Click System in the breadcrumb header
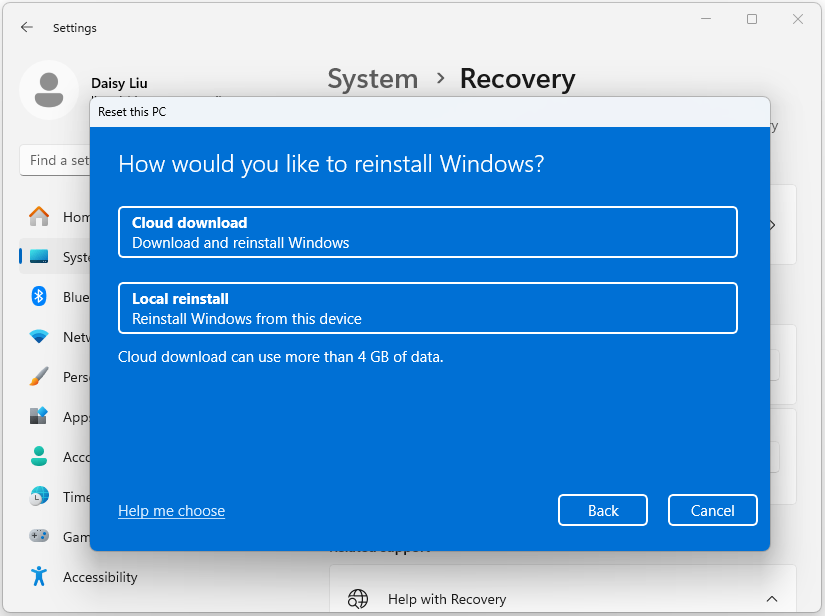This screenshot has width=825, height=616. click(372, 79)
